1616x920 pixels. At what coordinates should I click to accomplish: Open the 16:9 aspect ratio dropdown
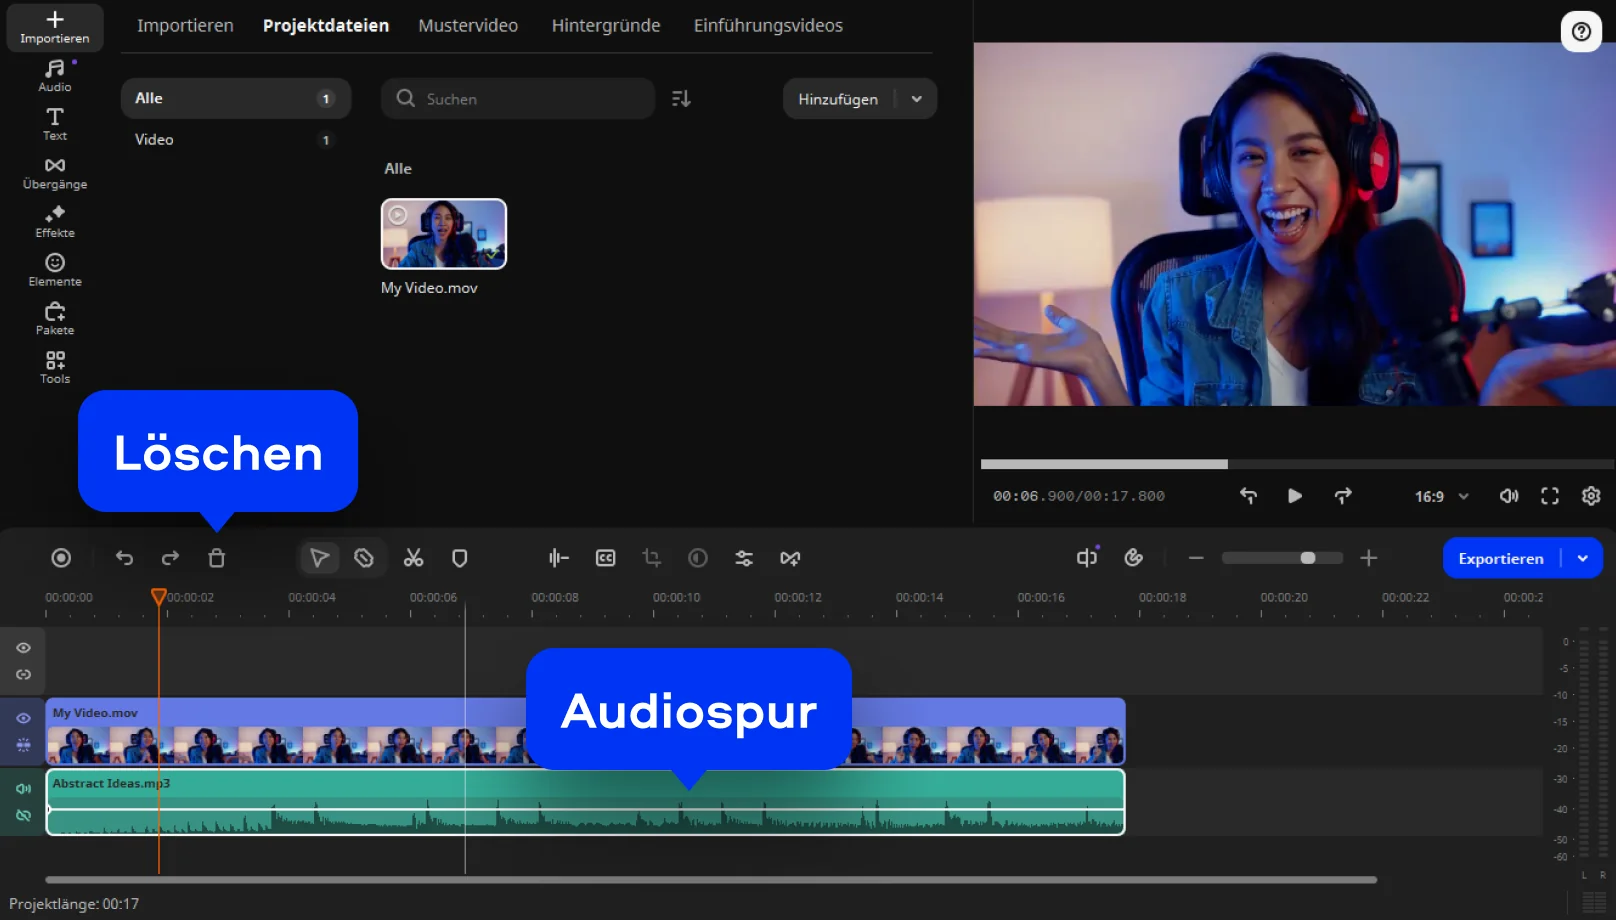point(1441,496)
